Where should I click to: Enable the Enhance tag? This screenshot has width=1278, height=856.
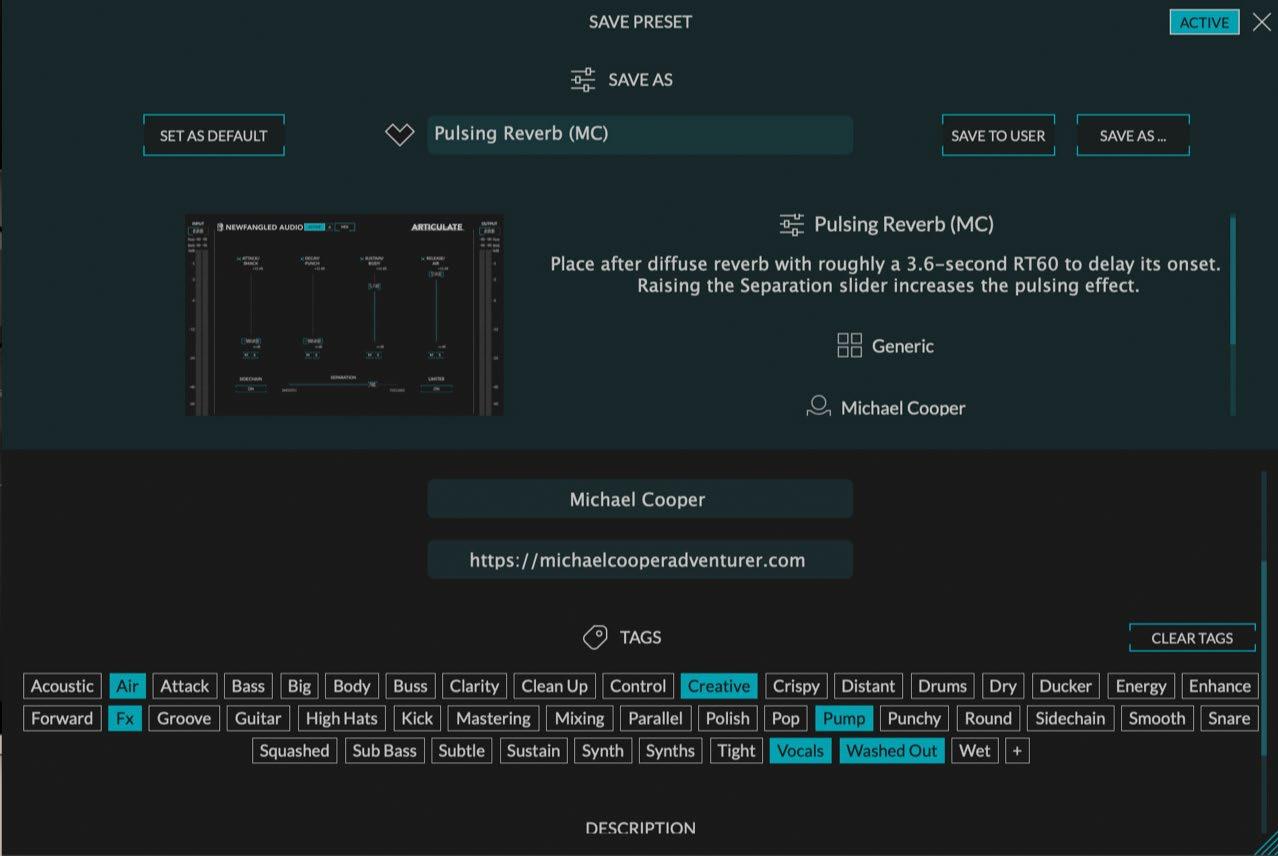click(1219, 686)
